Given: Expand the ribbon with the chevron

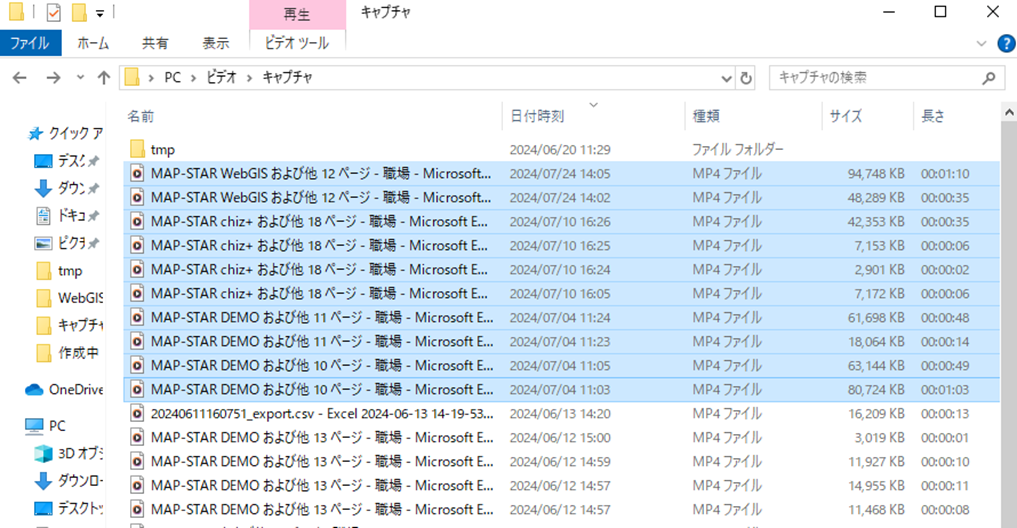Looking at the screenshot, I should click(981, 43).
